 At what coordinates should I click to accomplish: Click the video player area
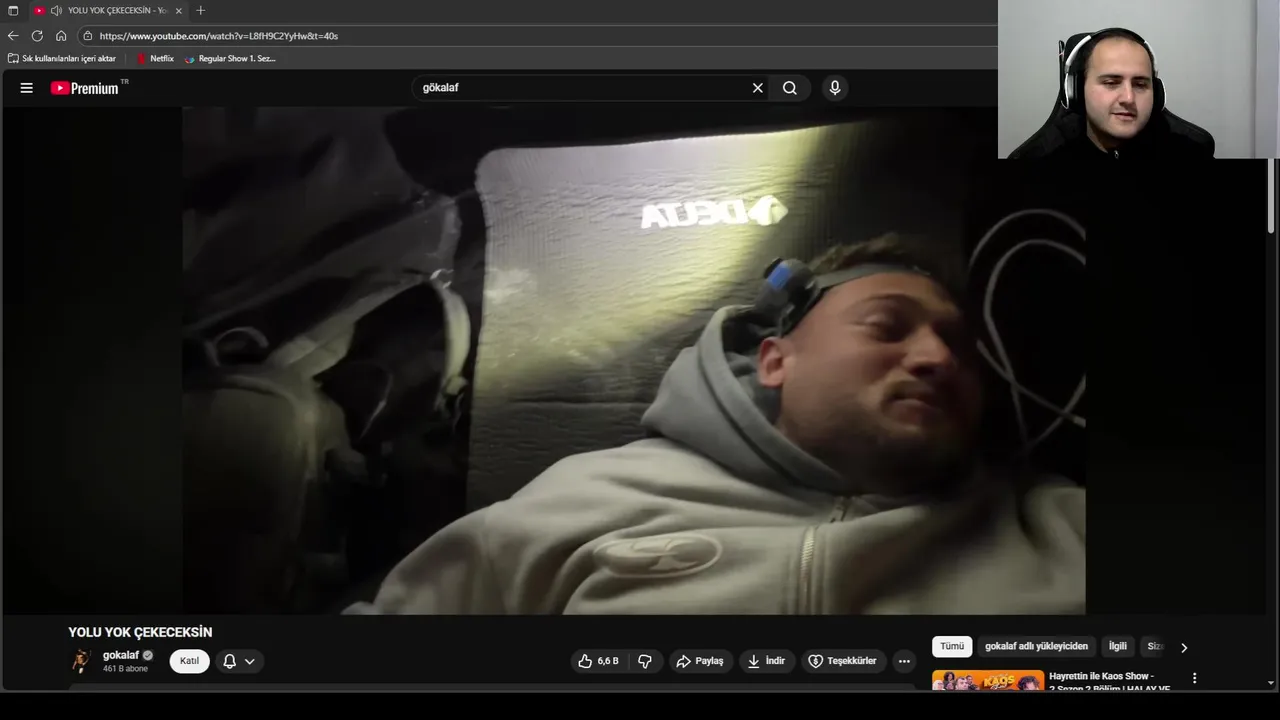[633, 361]
